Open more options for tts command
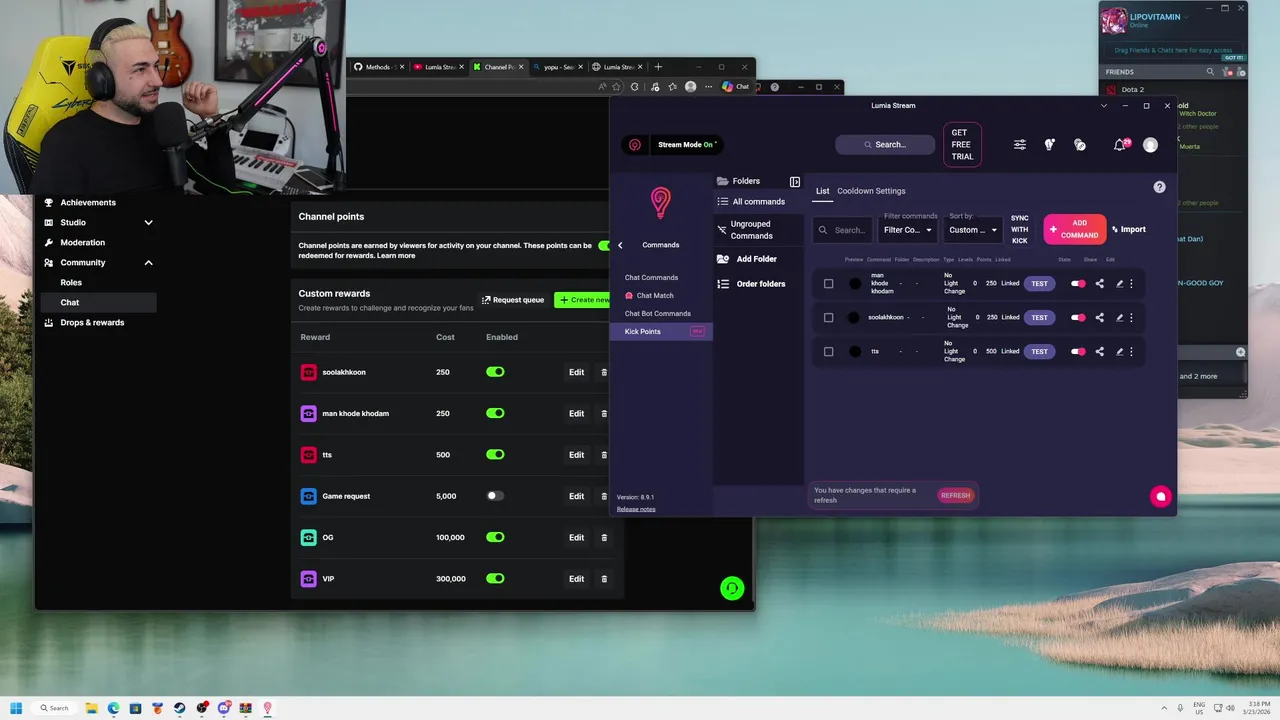The height and width of the screenshot is (720, 1280). 1132,352
